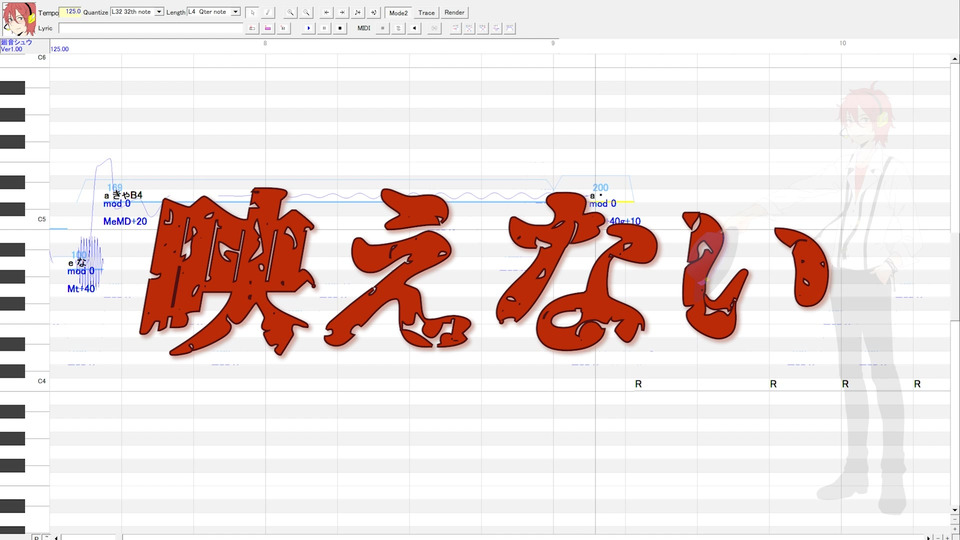The image size is (960, 540).
Task: Click measure marker 8 on the ruler
Action: pos(265,43)
